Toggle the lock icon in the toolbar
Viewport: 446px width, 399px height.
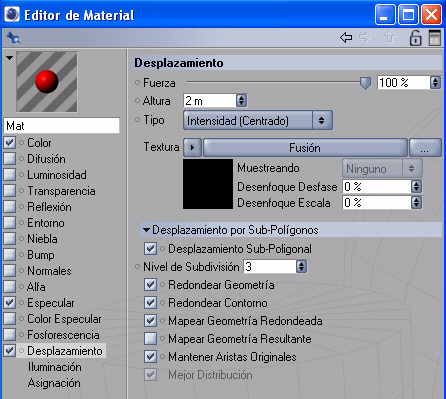click(415, 38)
